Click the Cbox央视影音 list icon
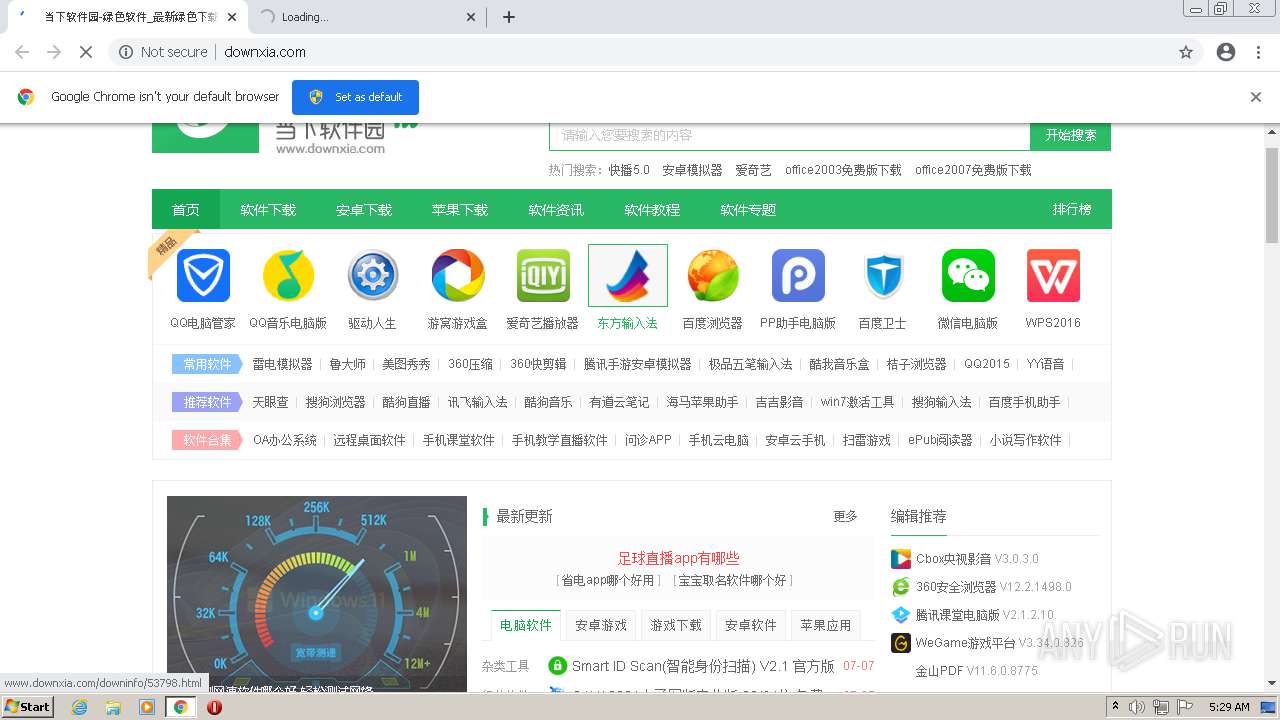 coord(902,559)
